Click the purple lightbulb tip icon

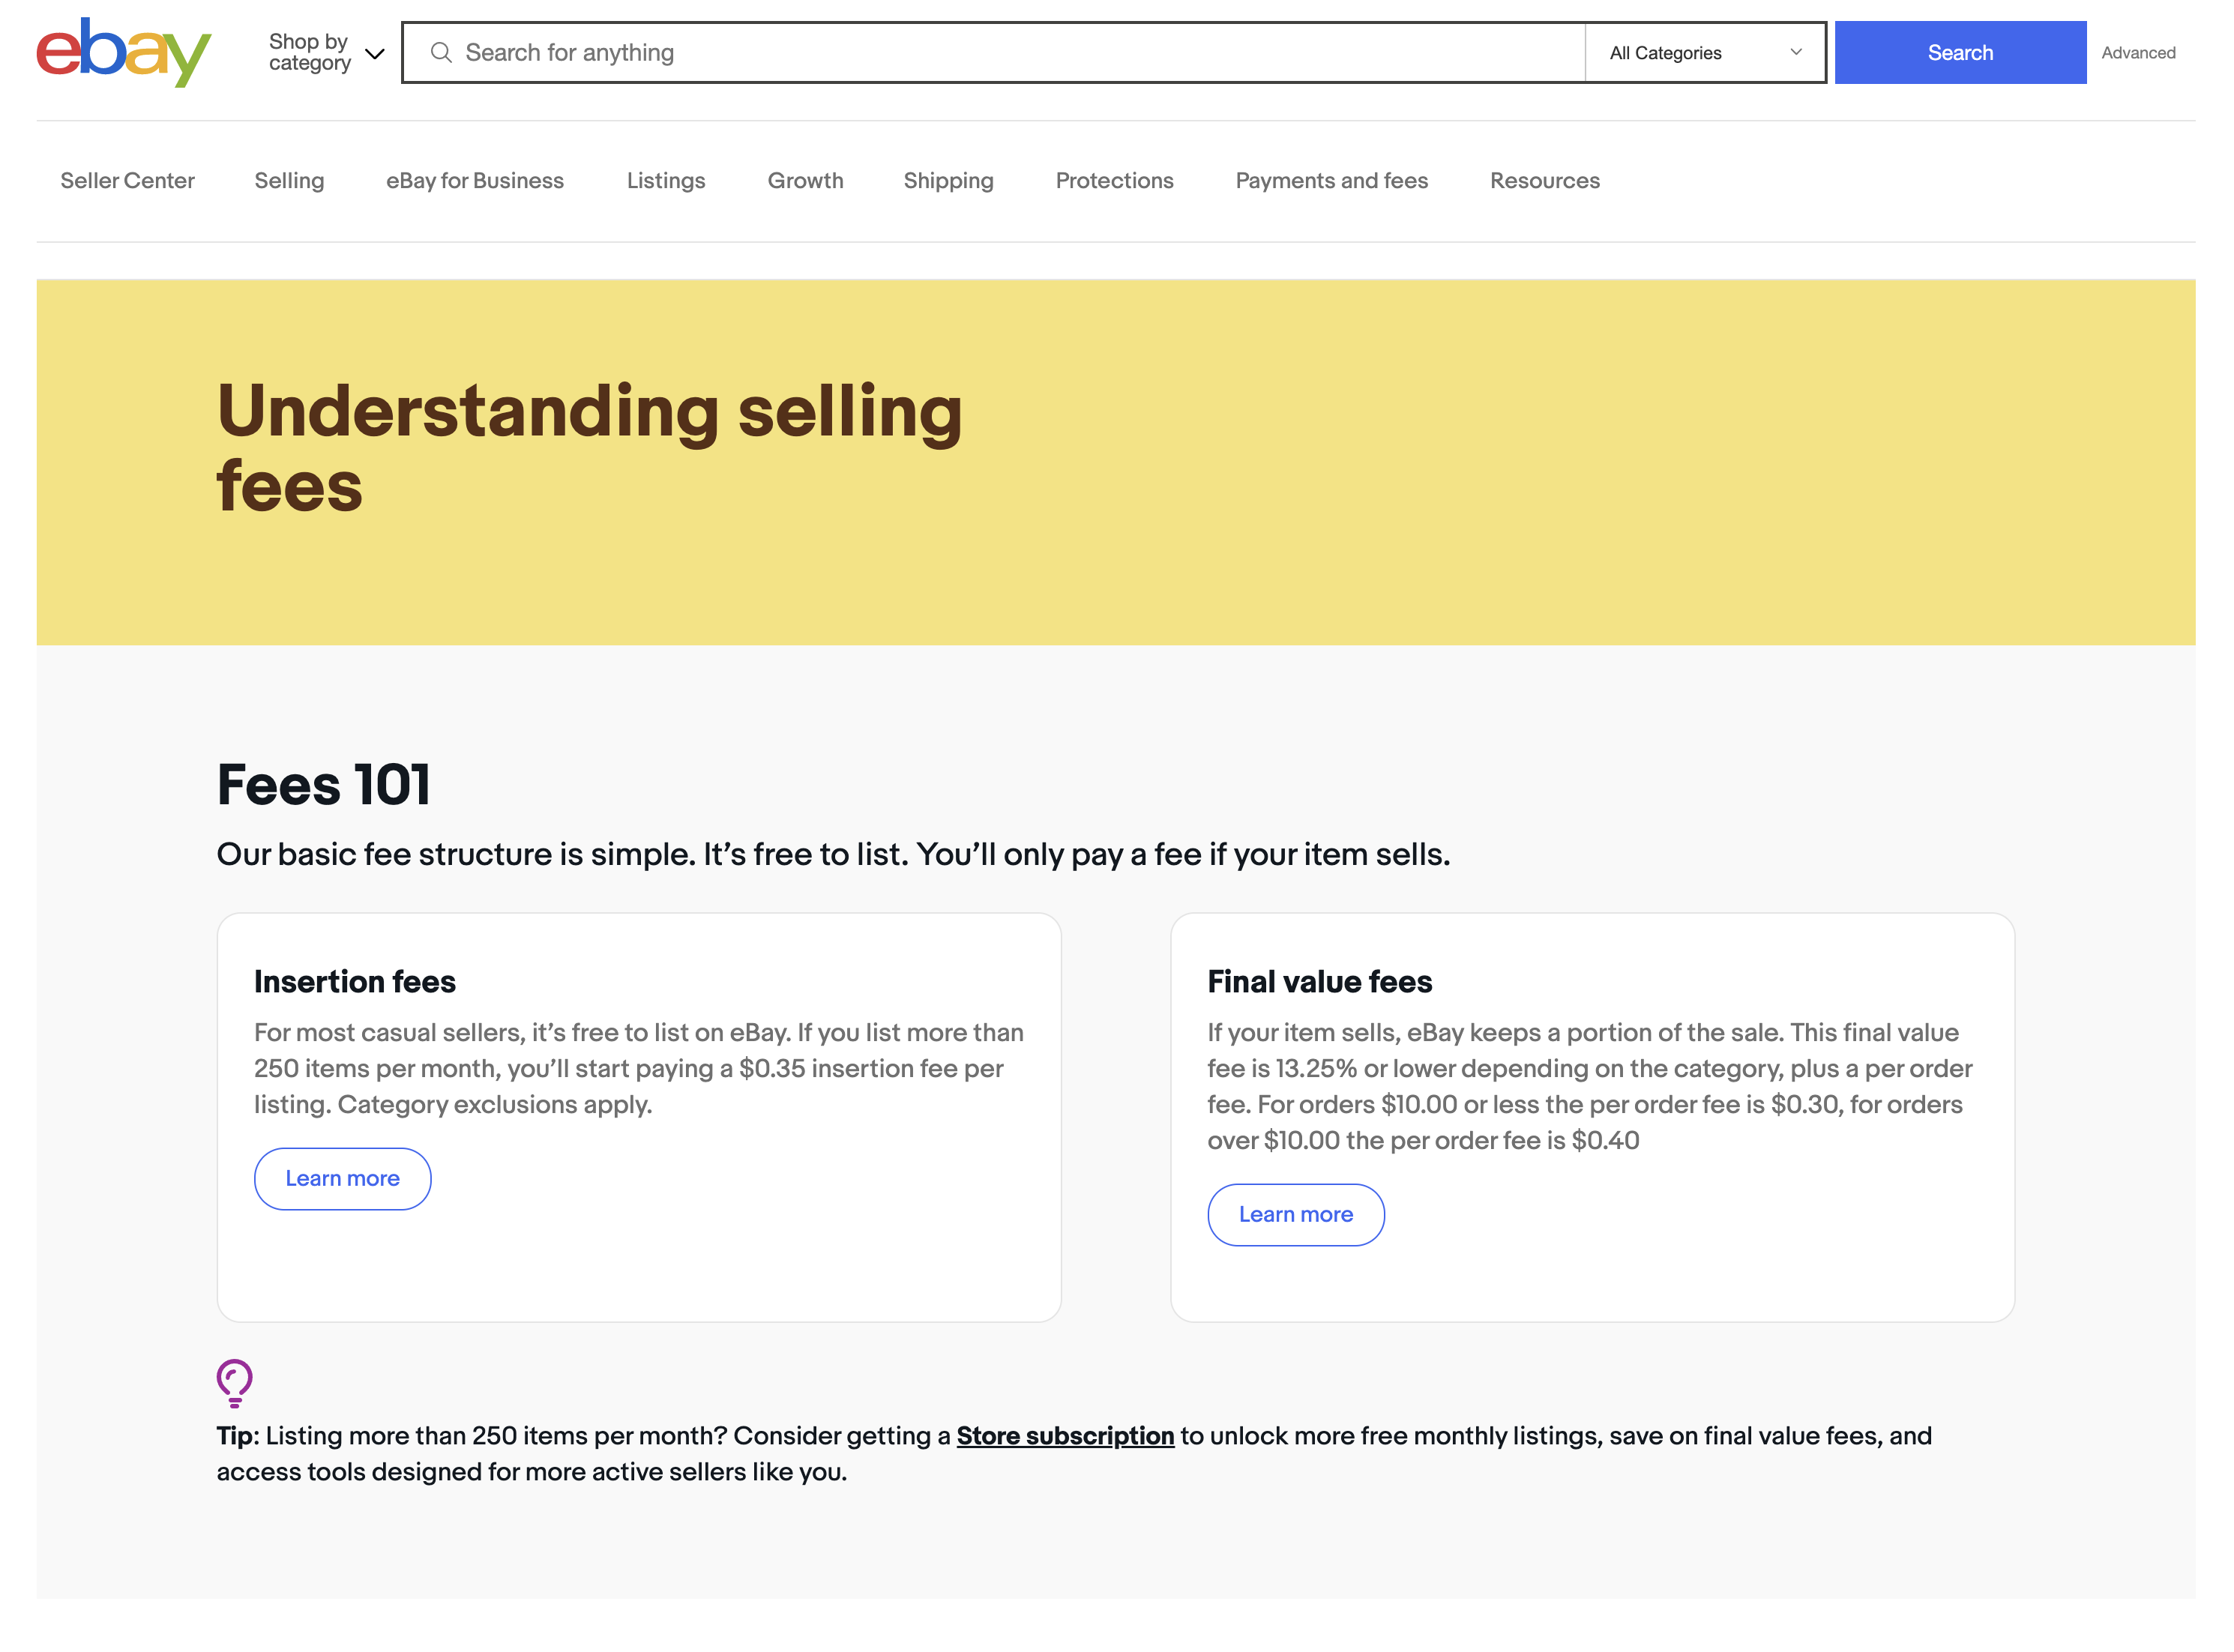coord(234,1383)
